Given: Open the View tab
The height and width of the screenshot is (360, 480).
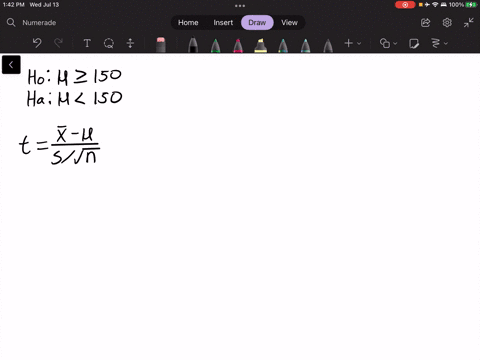Looking at the screenshot, I should coord(289,23).
